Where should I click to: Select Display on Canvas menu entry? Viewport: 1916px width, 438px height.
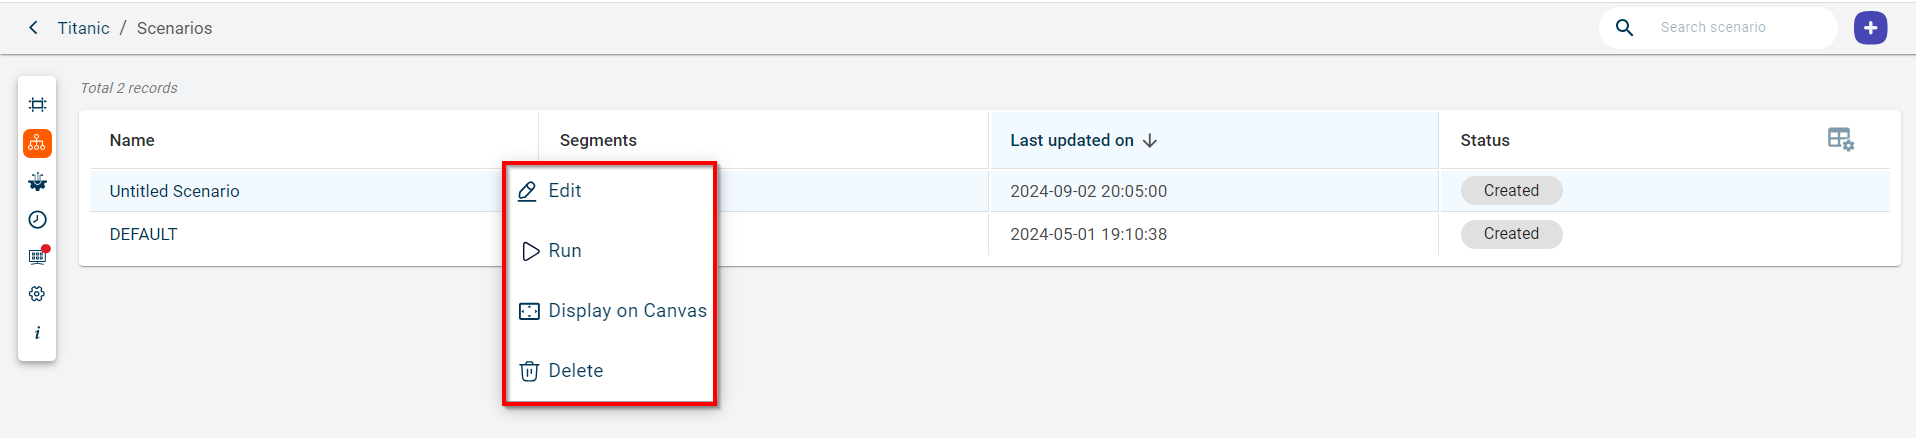pos(627,311)
